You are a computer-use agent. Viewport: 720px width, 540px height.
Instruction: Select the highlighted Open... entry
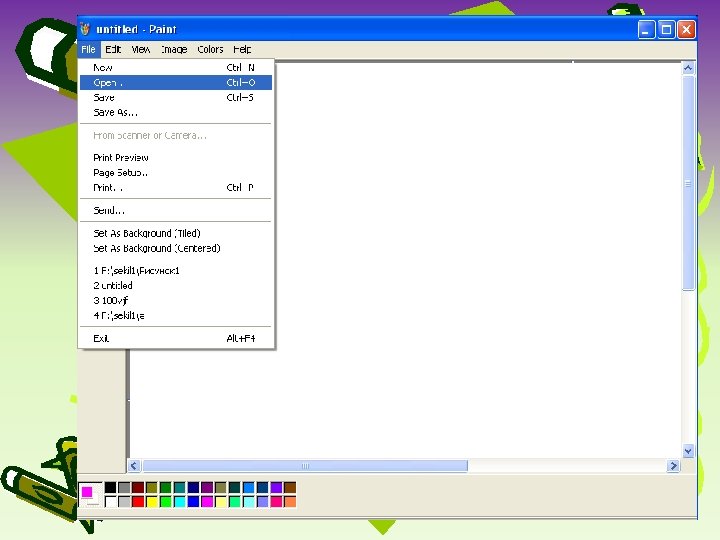click(176, 83)
